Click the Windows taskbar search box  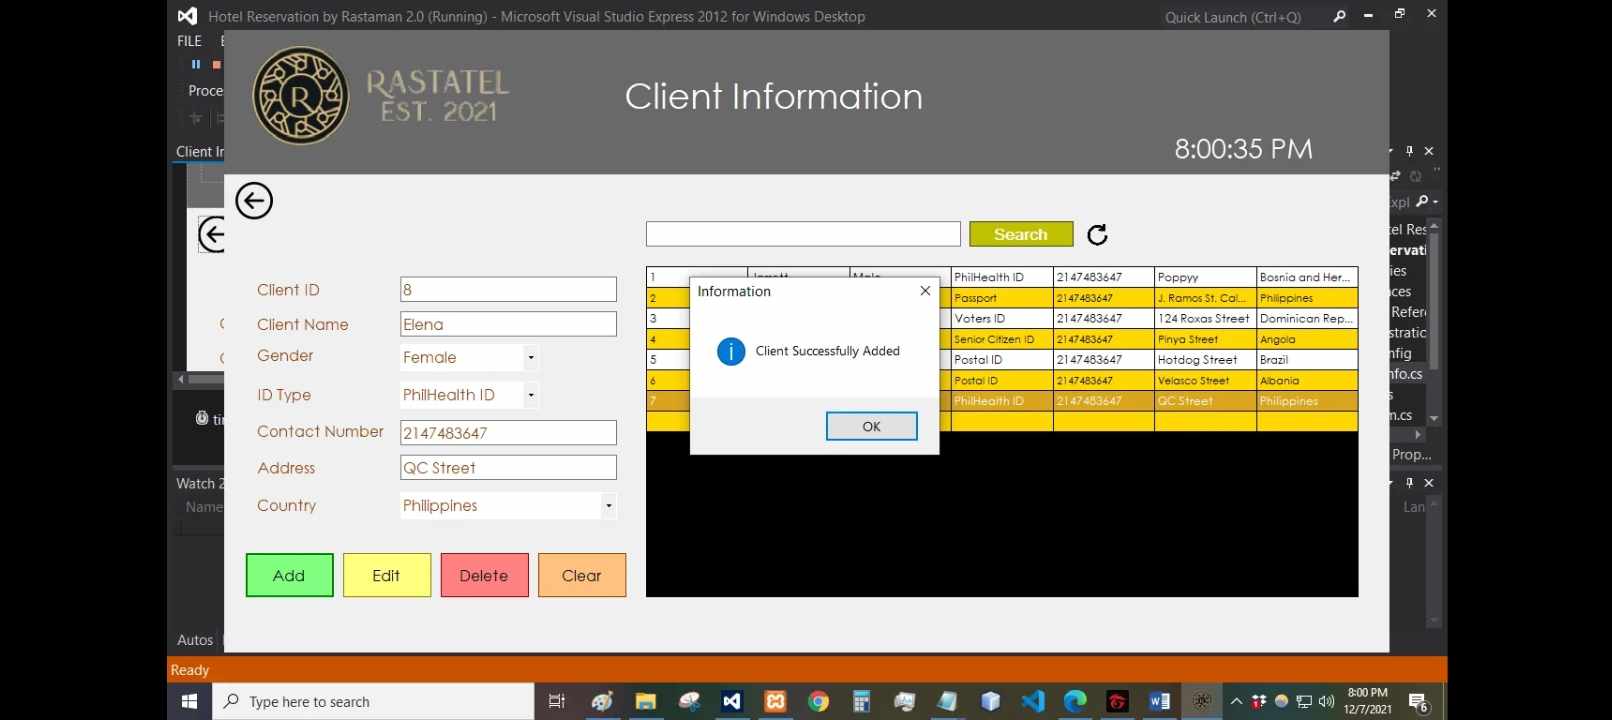(373, 702)
